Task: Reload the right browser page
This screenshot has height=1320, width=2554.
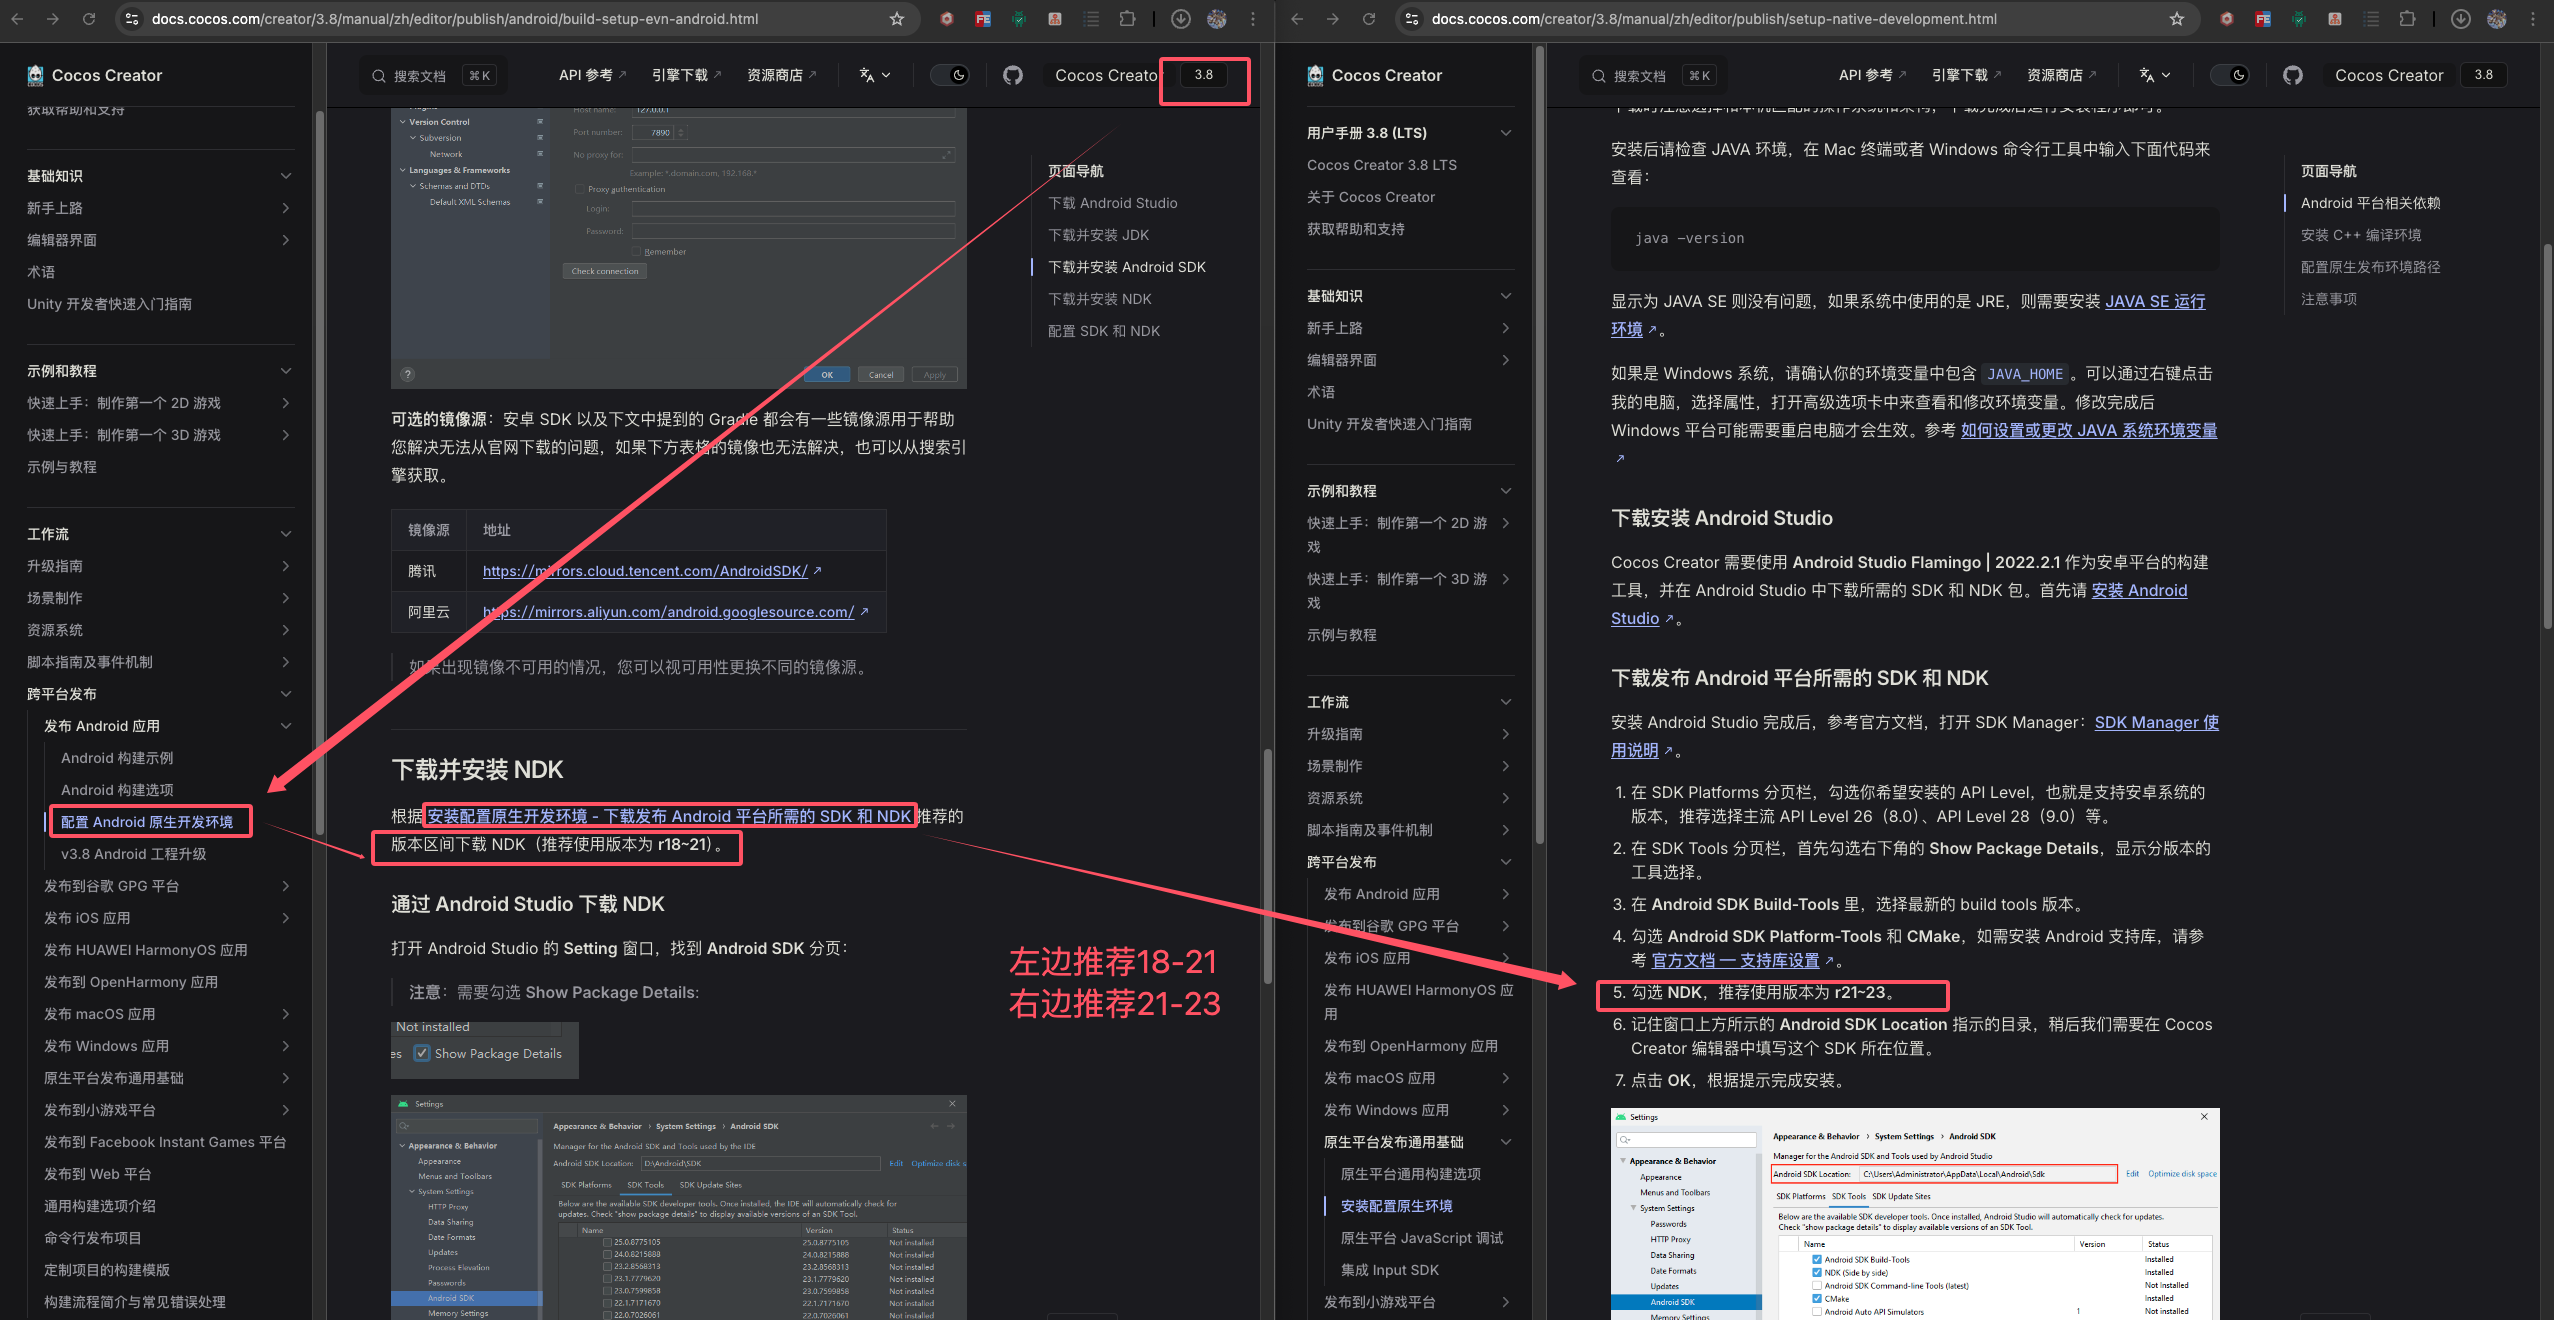Action: [1368, 19]
